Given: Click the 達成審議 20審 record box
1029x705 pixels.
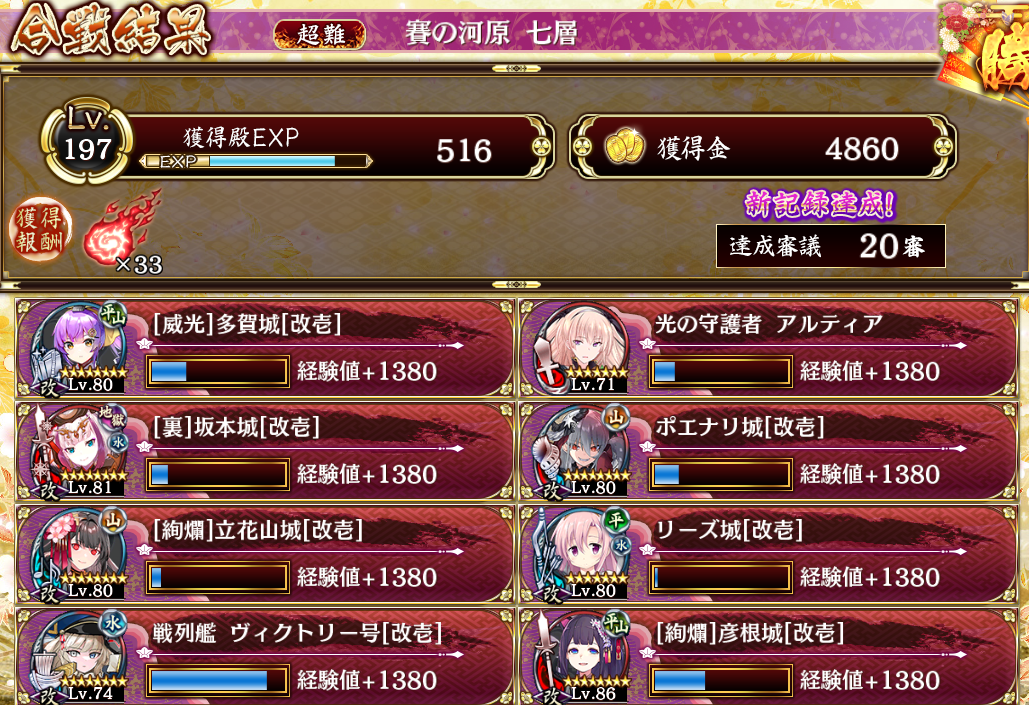Looking at the screenshot, I should 830,246.
